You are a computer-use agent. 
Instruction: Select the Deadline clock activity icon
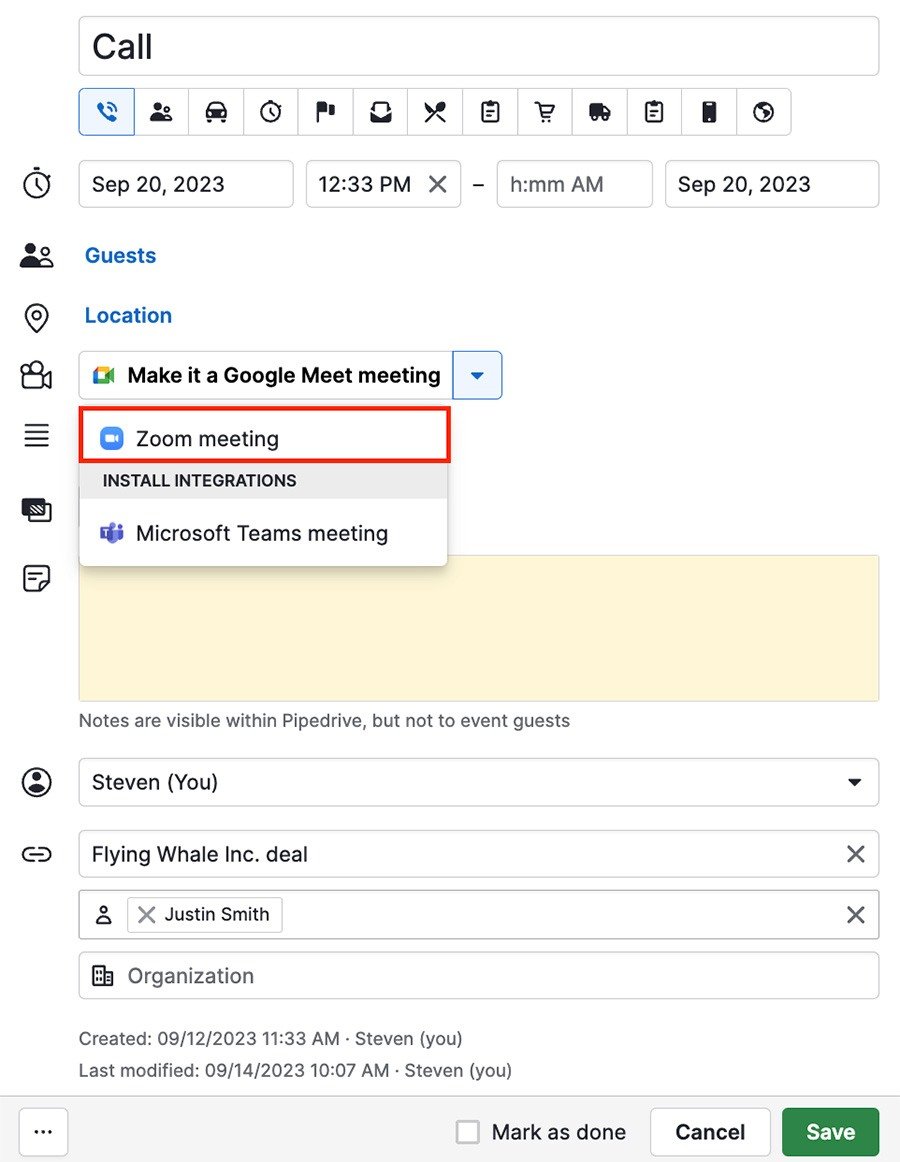[270, 112]
